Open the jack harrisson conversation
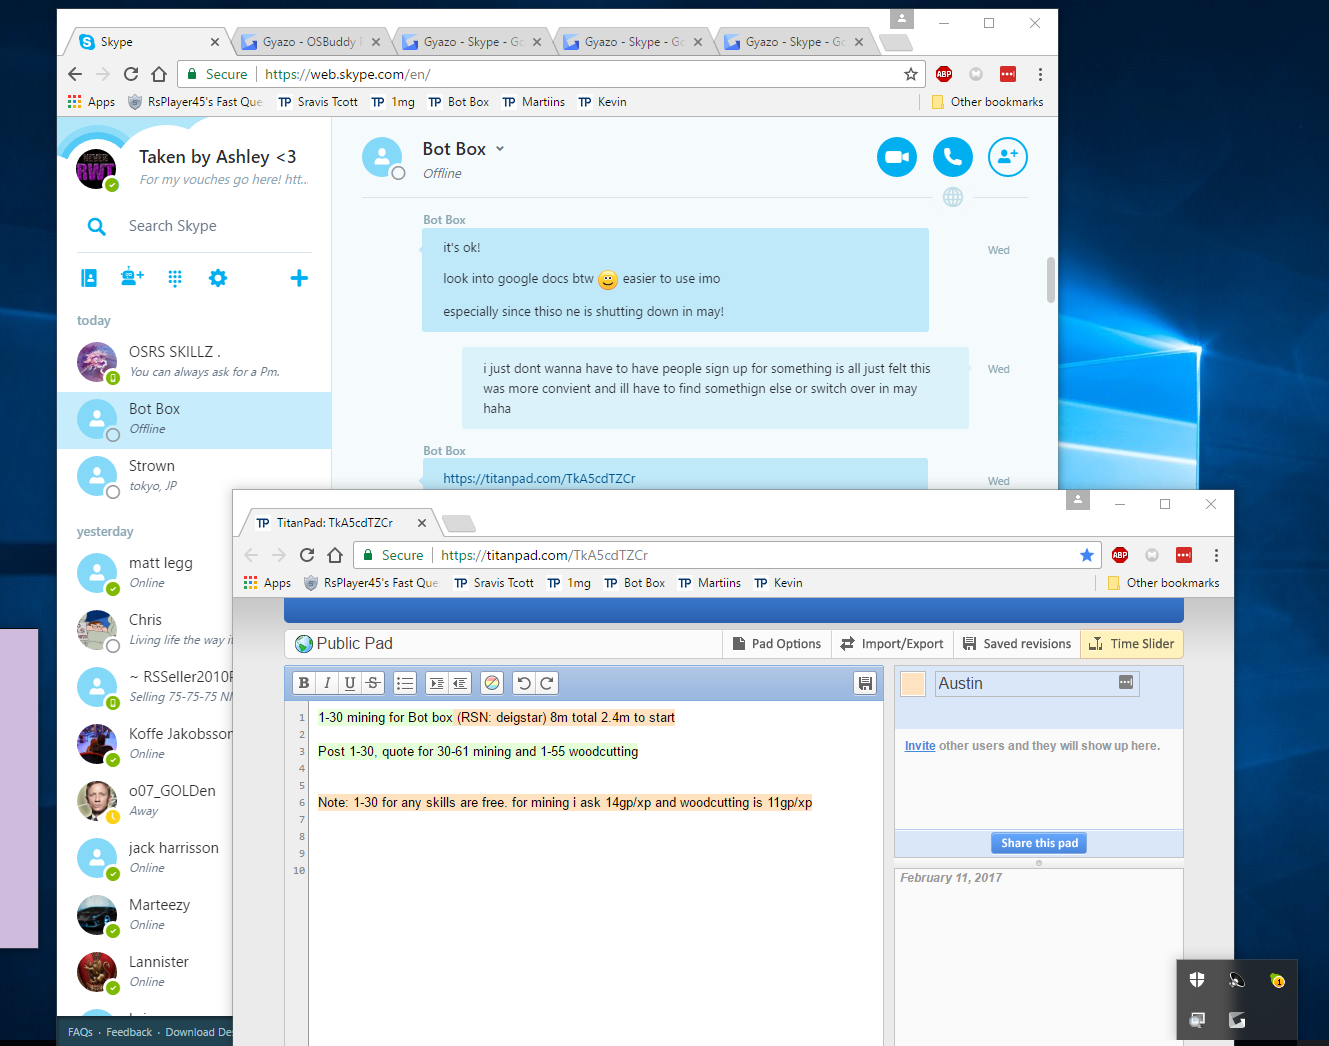Screen dimensions: 1329x1046 (x=145, y=858)
